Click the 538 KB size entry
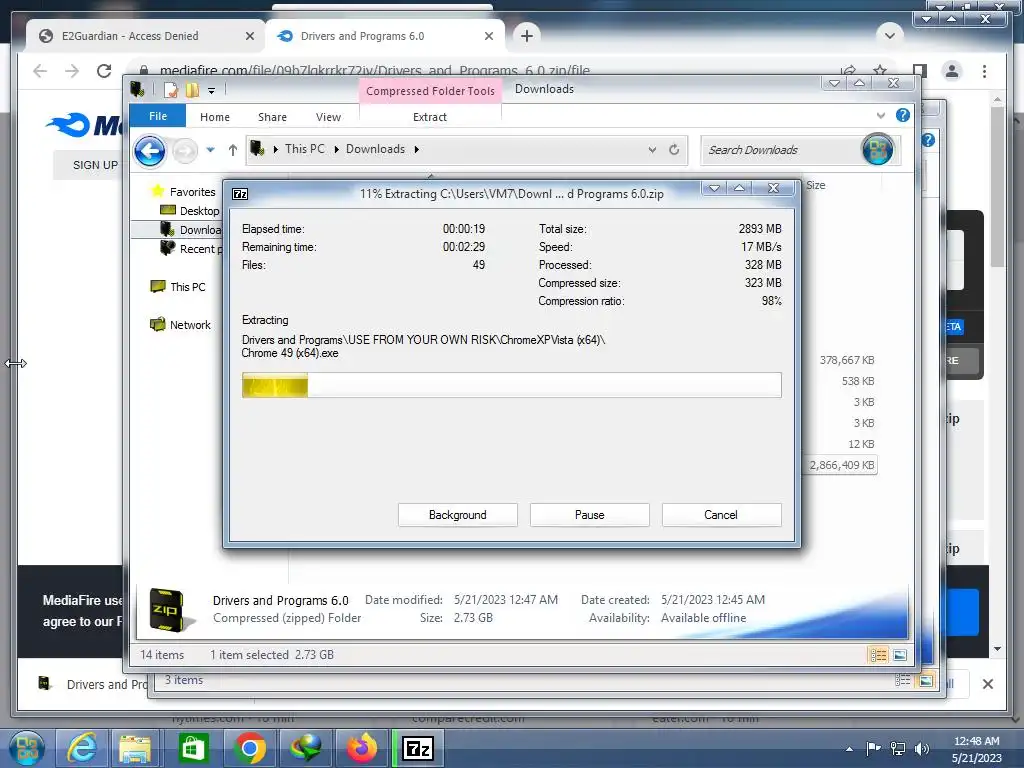Screen dimensions: 1024x768 [857, 381]
